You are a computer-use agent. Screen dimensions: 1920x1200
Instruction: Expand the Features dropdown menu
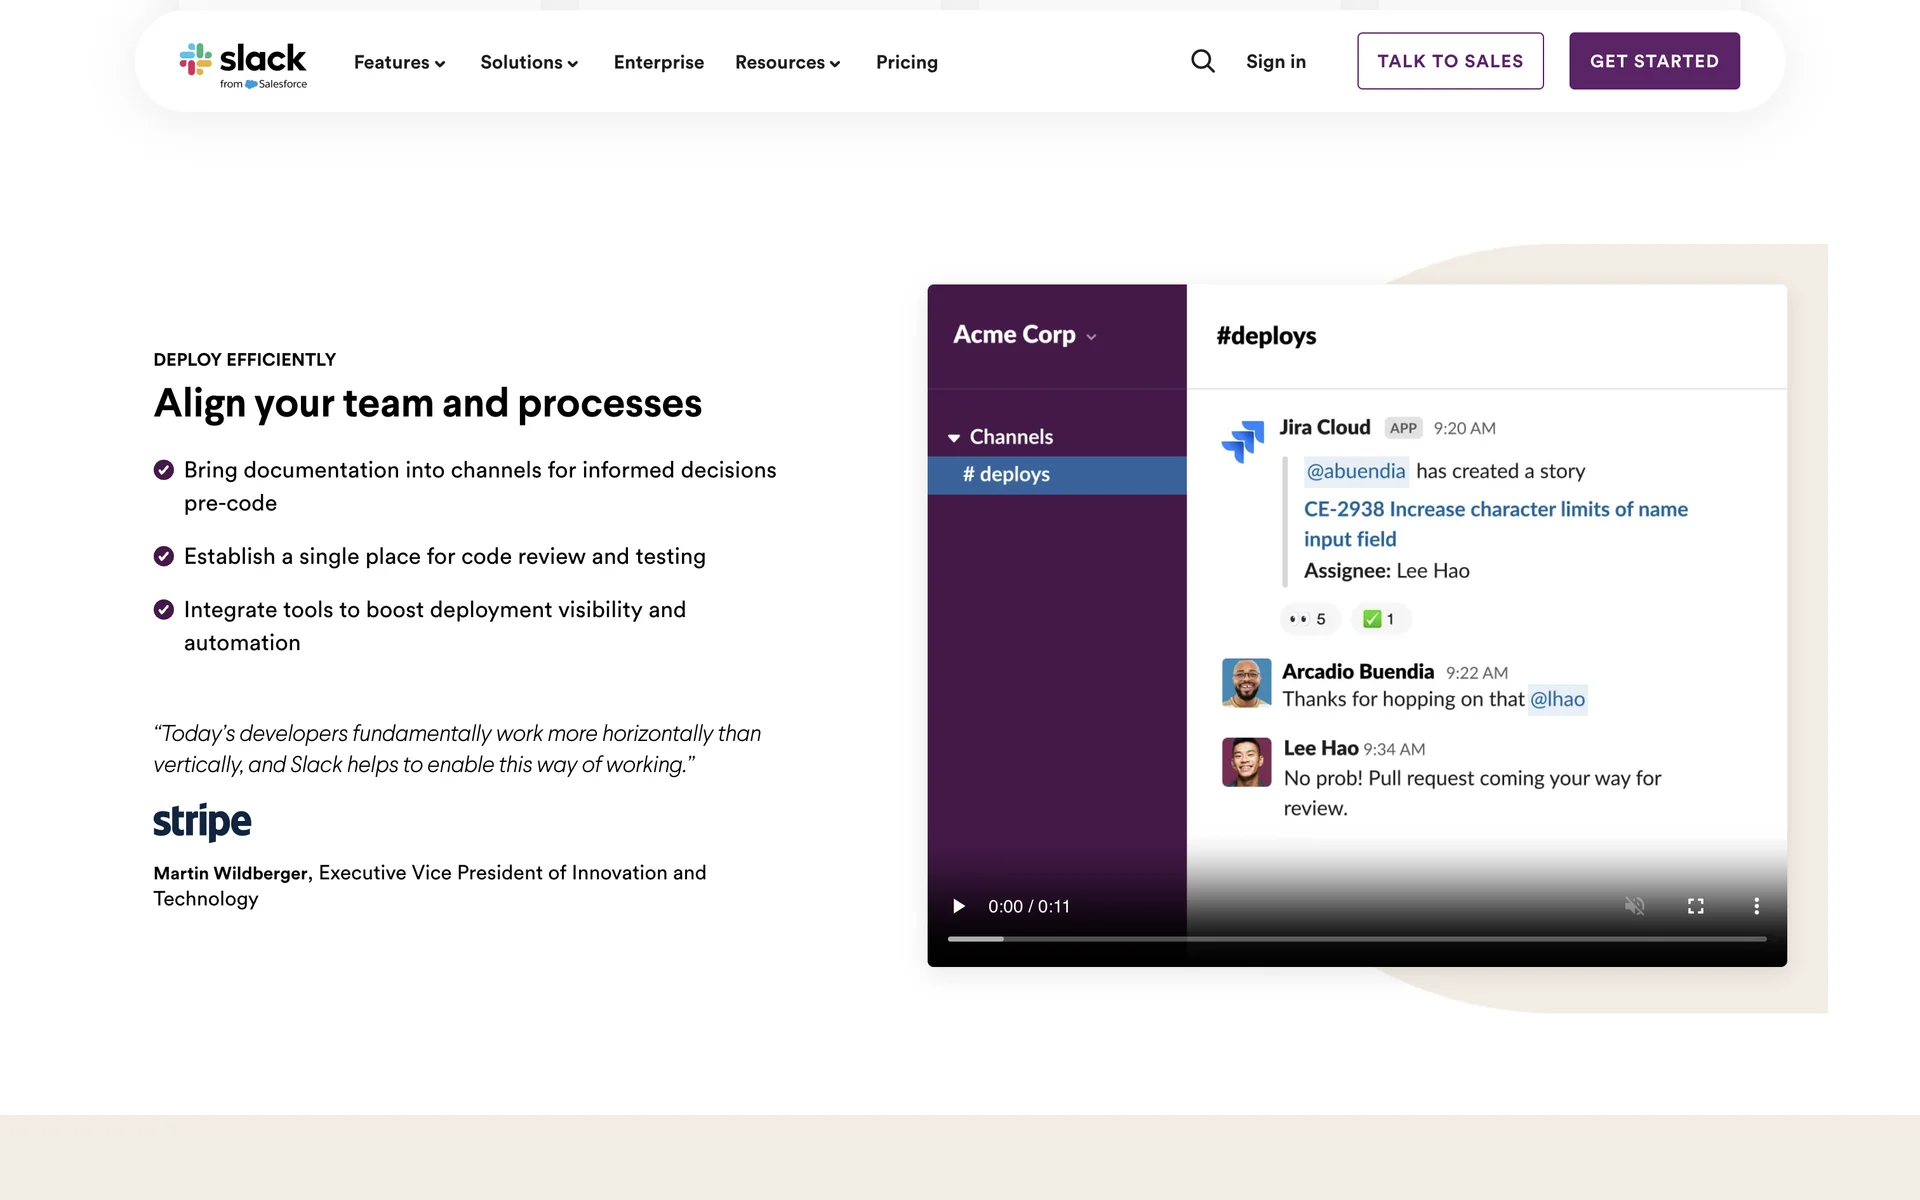[x=399, y=63]
